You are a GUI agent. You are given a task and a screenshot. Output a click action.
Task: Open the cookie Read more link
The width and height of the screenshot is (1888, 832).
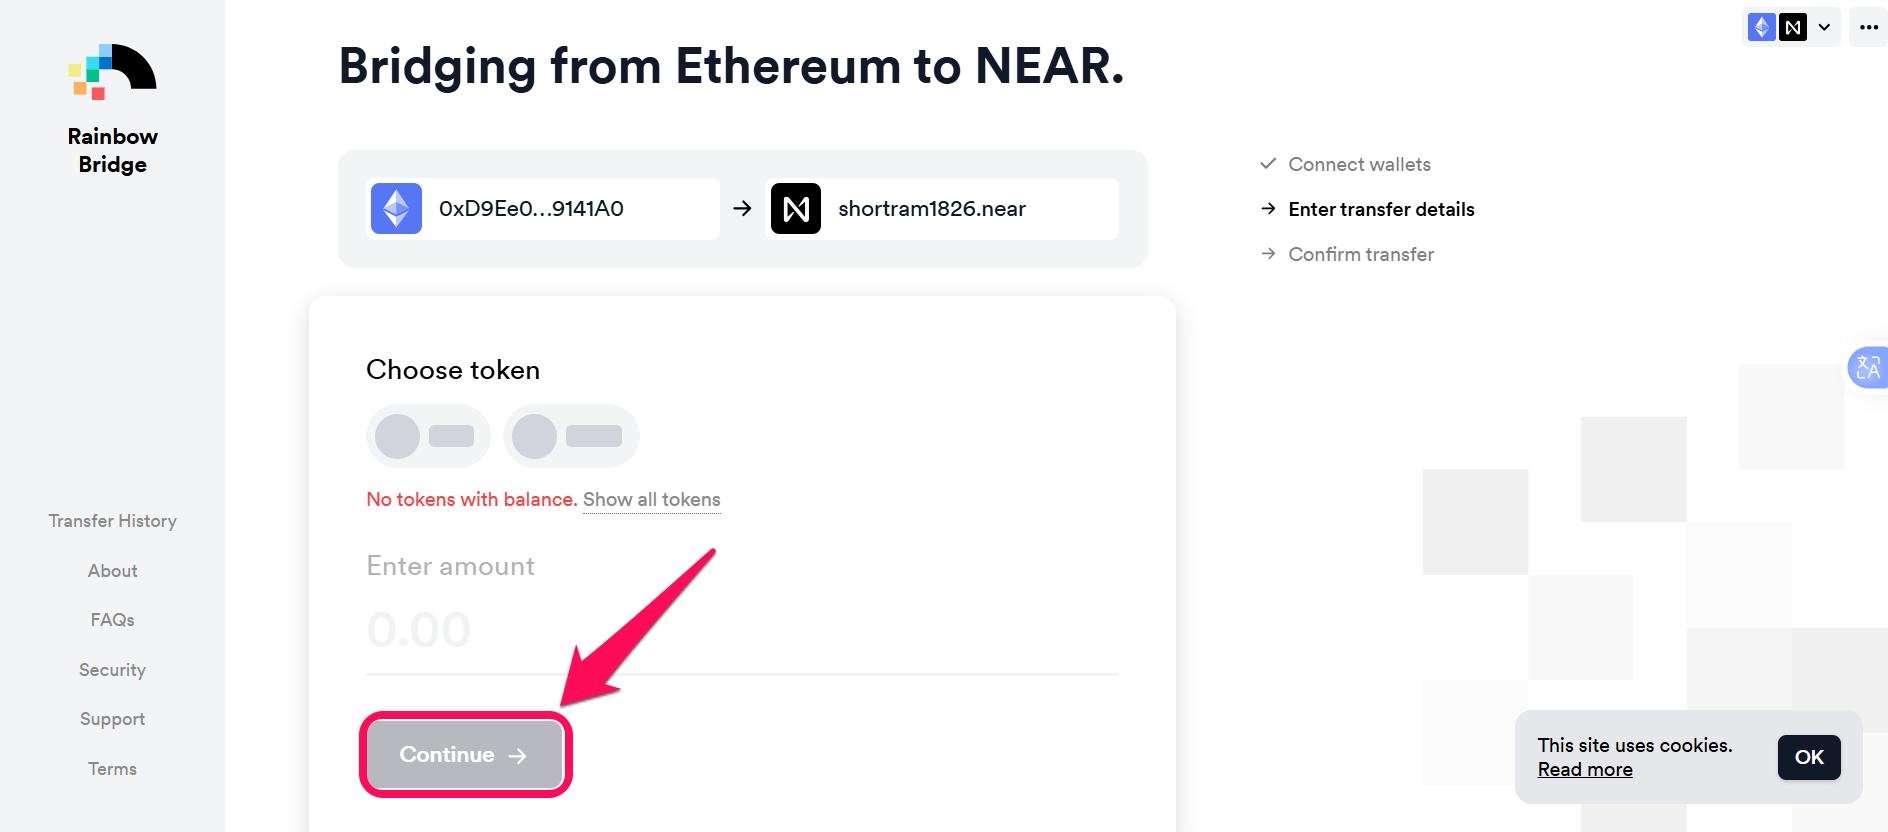(1585, 769)
